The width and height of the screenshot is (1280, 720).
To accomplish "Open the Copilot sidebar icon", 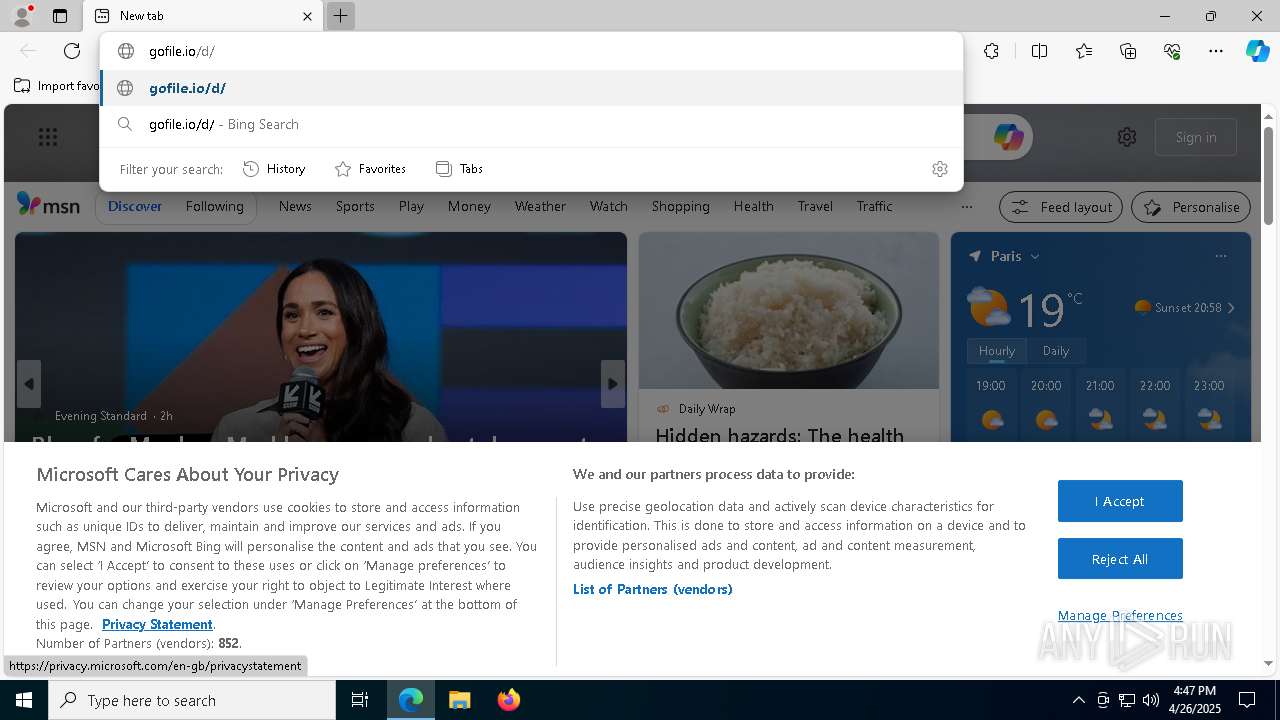I will pos(1257,51).
